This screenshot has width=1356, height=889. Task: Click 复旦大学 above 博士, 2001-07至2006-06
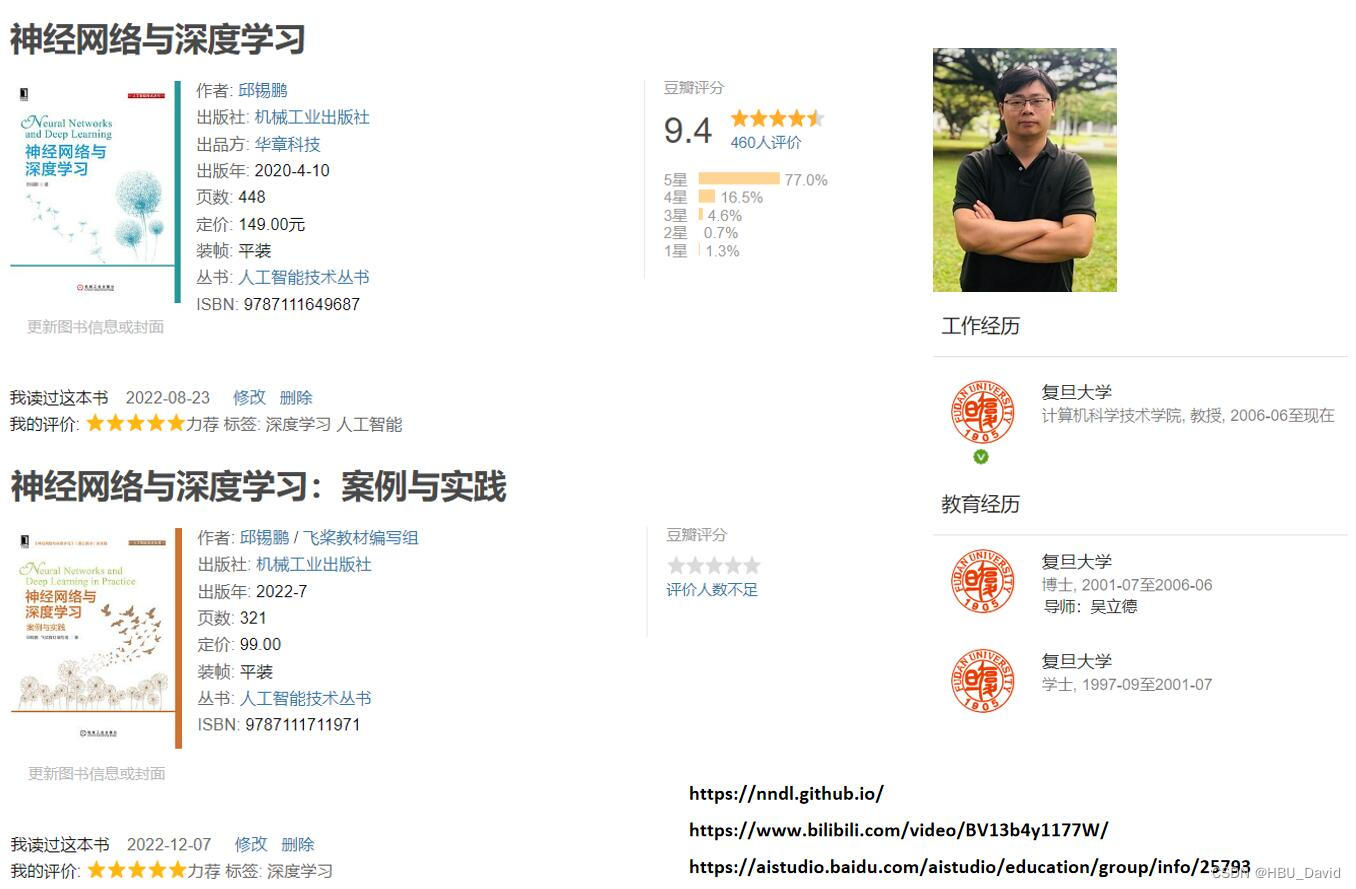(1077, 562)
